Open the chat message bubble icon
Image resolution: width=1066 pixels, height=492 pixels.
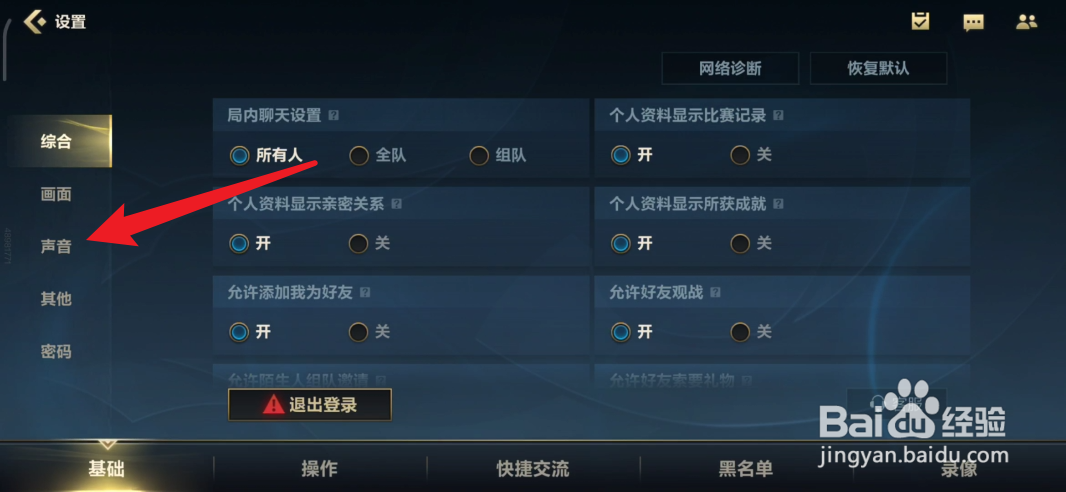pyautogui.click(x=974, y=22)
